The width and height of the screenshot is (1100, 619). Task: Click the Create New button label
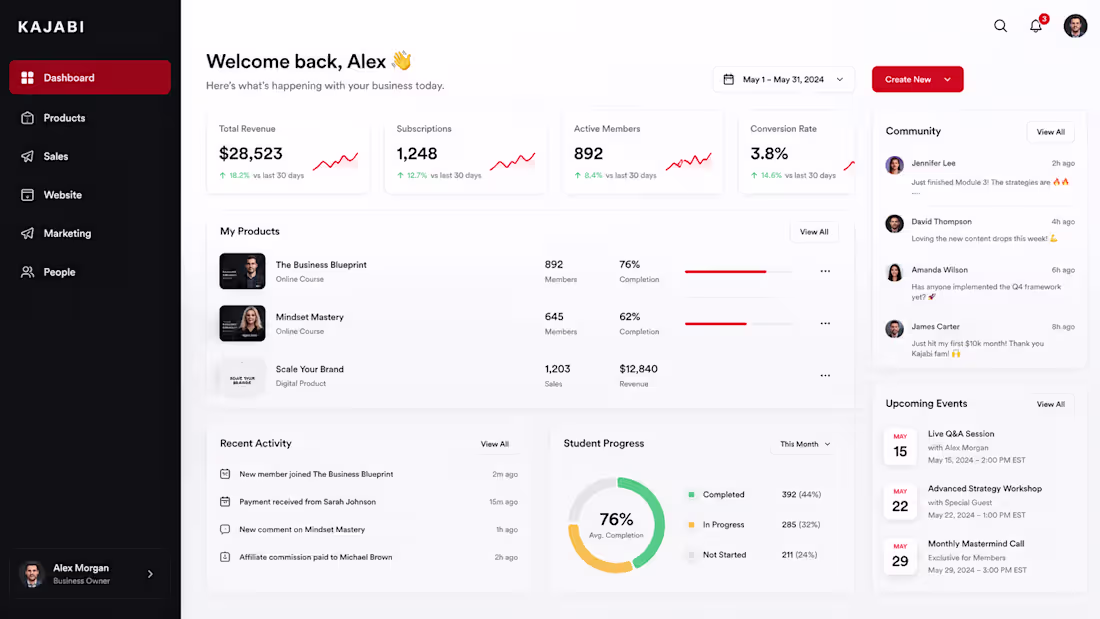tap(908, 79)
